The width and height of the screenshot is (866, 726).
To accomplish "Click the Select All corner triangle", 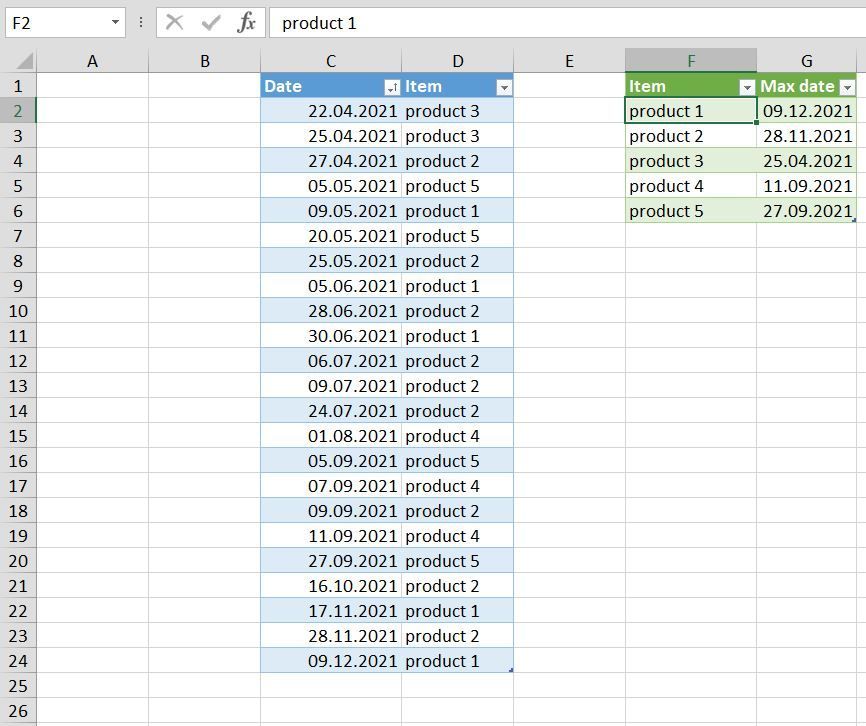I will point(24,61).
